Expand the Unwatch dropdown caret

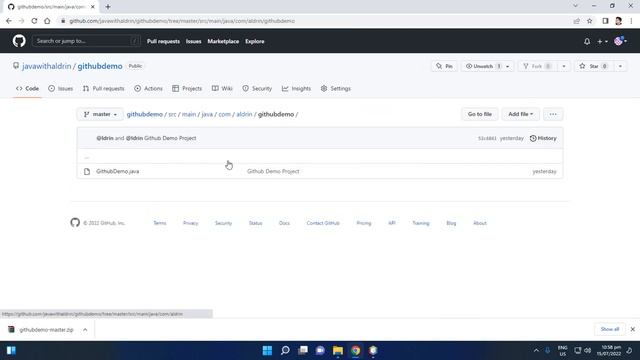point(508,66)
